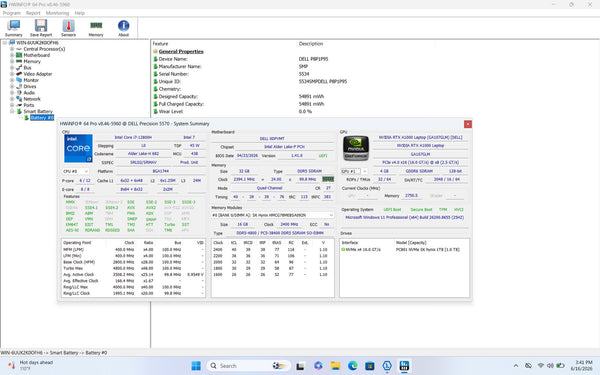
Task: Click the taskbar Search box
Action: point(249,366)
